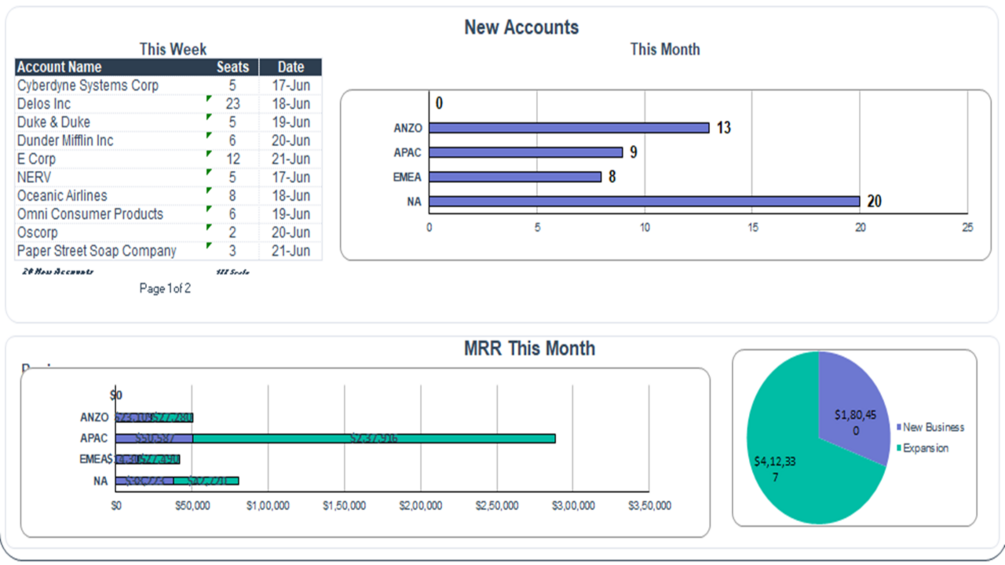Viewport: 1005px width, 565px height.
Task: Click the Page 1 of 2 label
Action: click(x=165, y=288)
